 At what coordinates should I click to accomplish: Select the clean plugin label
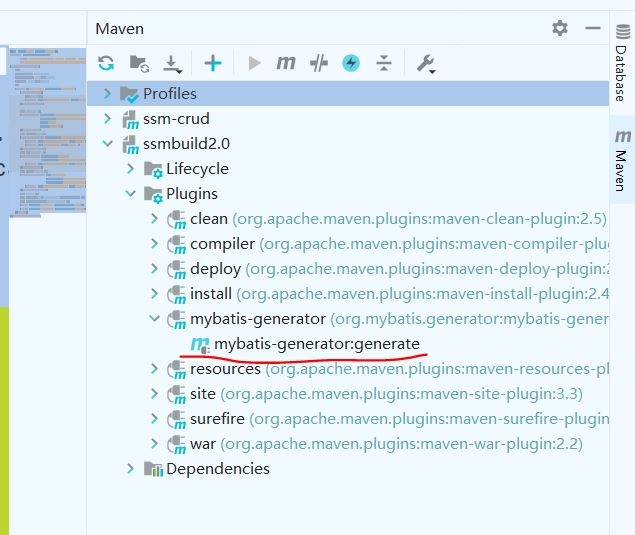[x=209, y=219]
